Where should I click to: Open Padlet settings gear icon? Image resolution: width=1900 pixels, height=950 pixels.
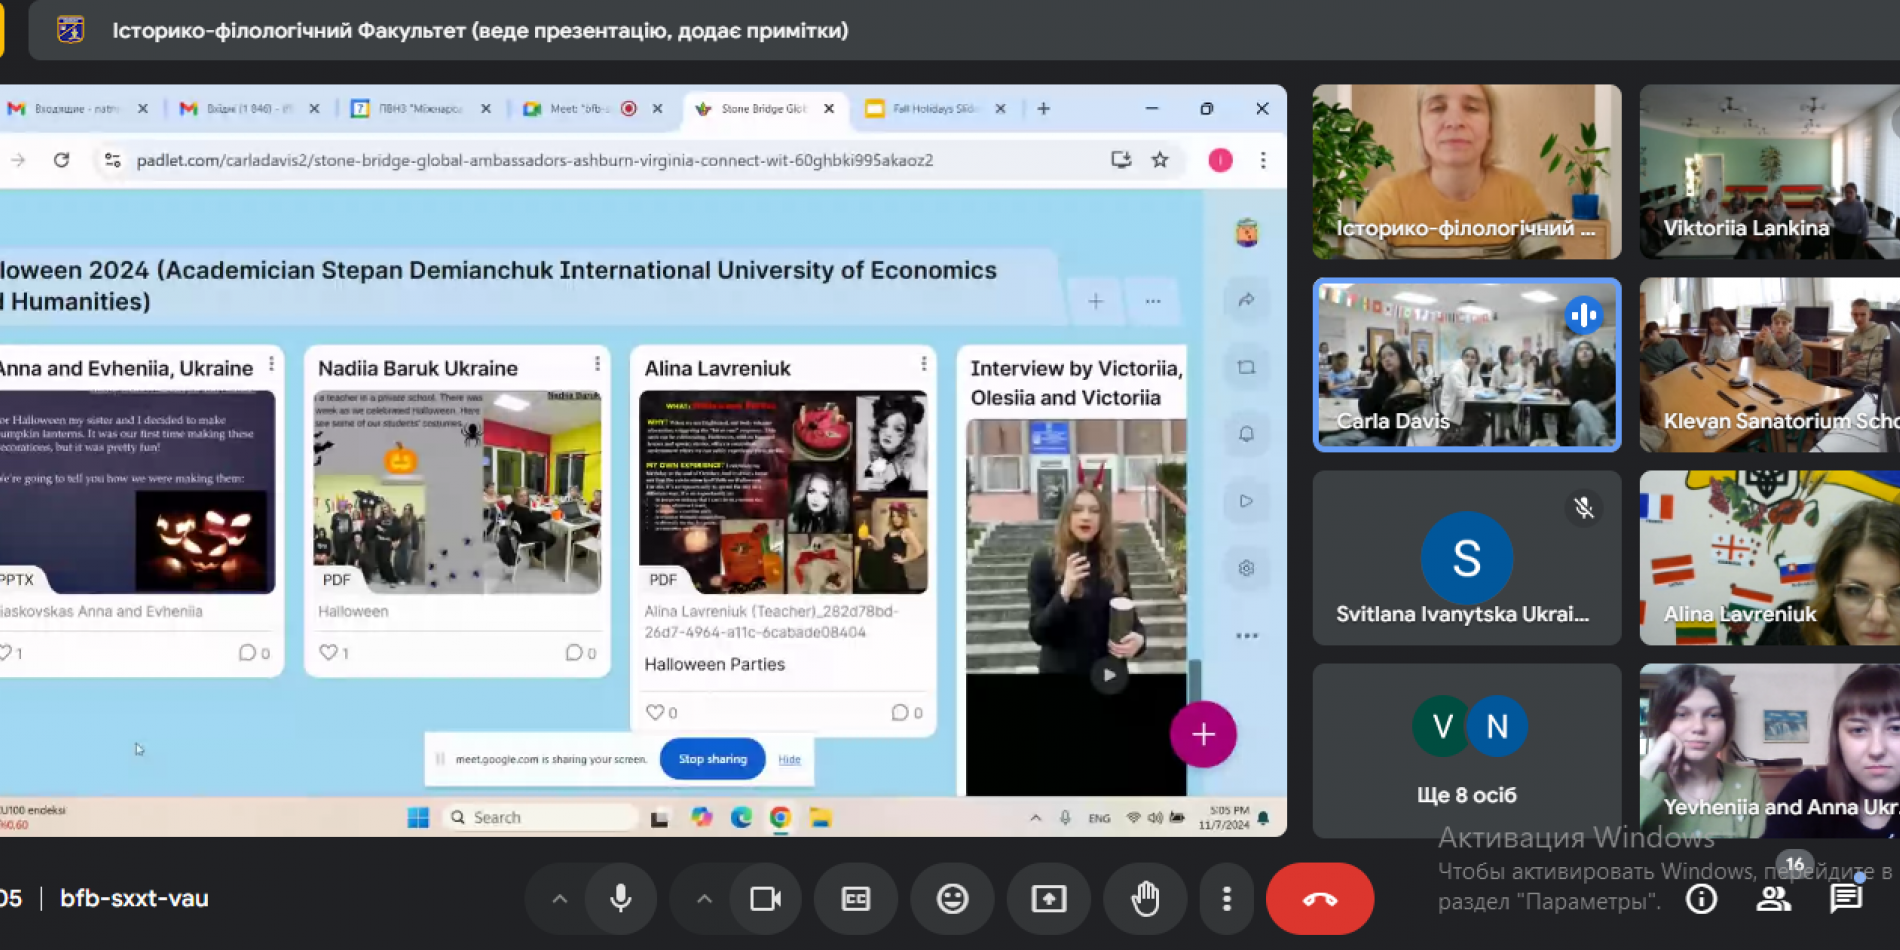[1246, 568]
